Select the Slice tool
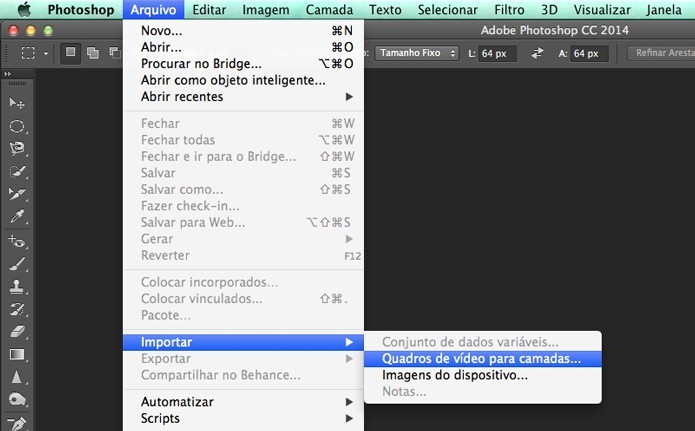695x431 pixels. point(17,194)
